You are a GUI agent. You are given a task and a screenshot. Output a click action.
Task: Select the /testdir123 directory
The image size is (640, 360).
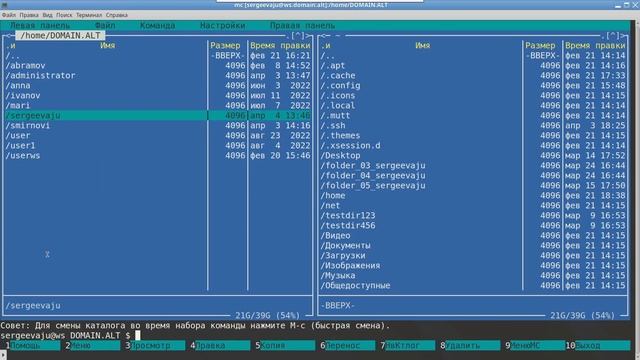click(348, 216)
